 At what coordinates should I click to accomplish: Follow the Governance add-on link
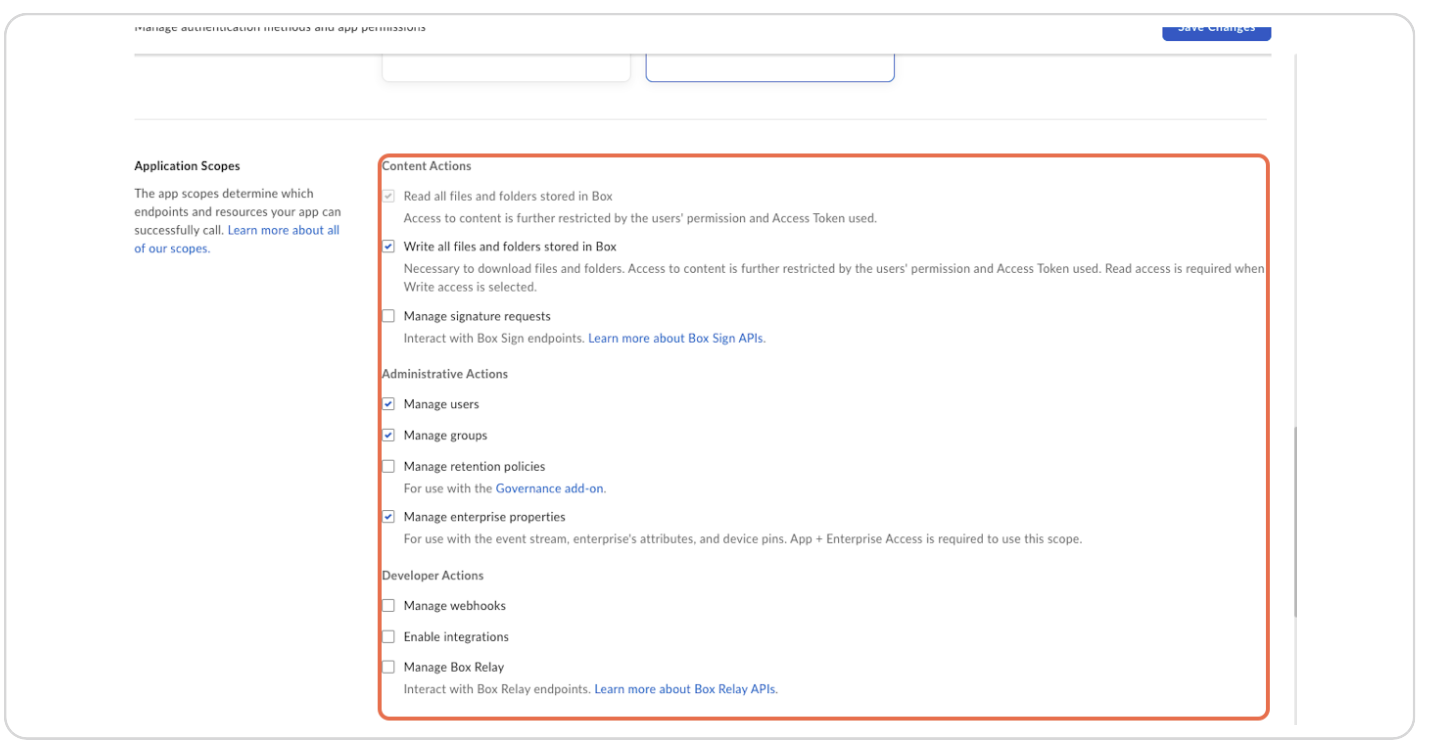click(x=550, y=488)
